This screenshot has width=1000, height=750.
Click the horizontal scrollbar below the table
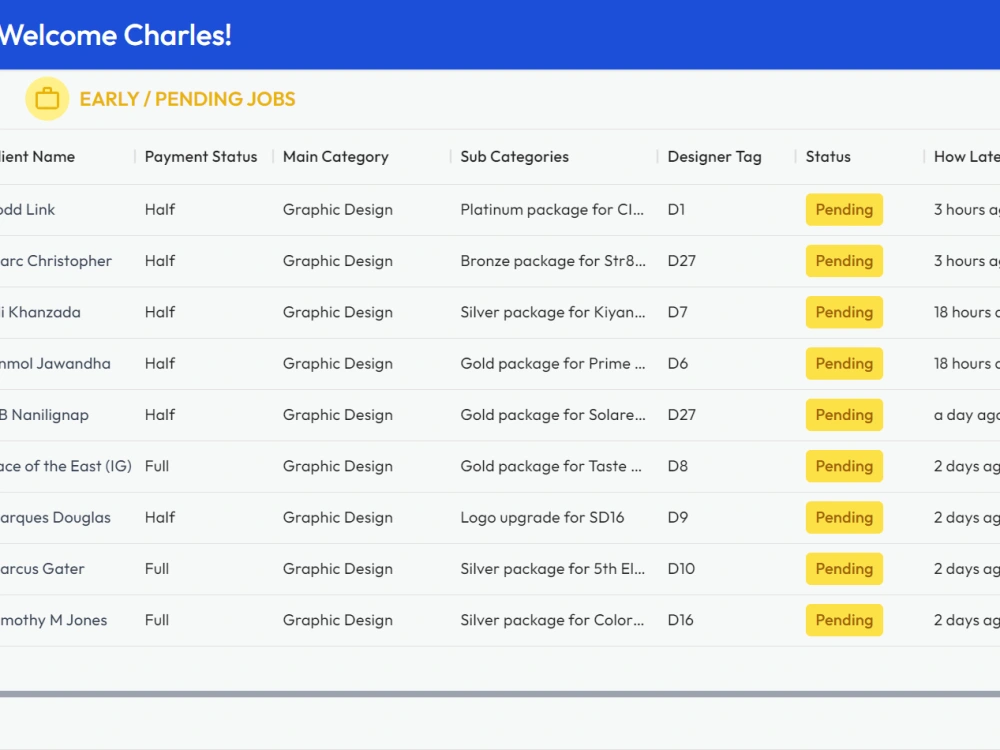pyautogui.click(x=500, y=694)
